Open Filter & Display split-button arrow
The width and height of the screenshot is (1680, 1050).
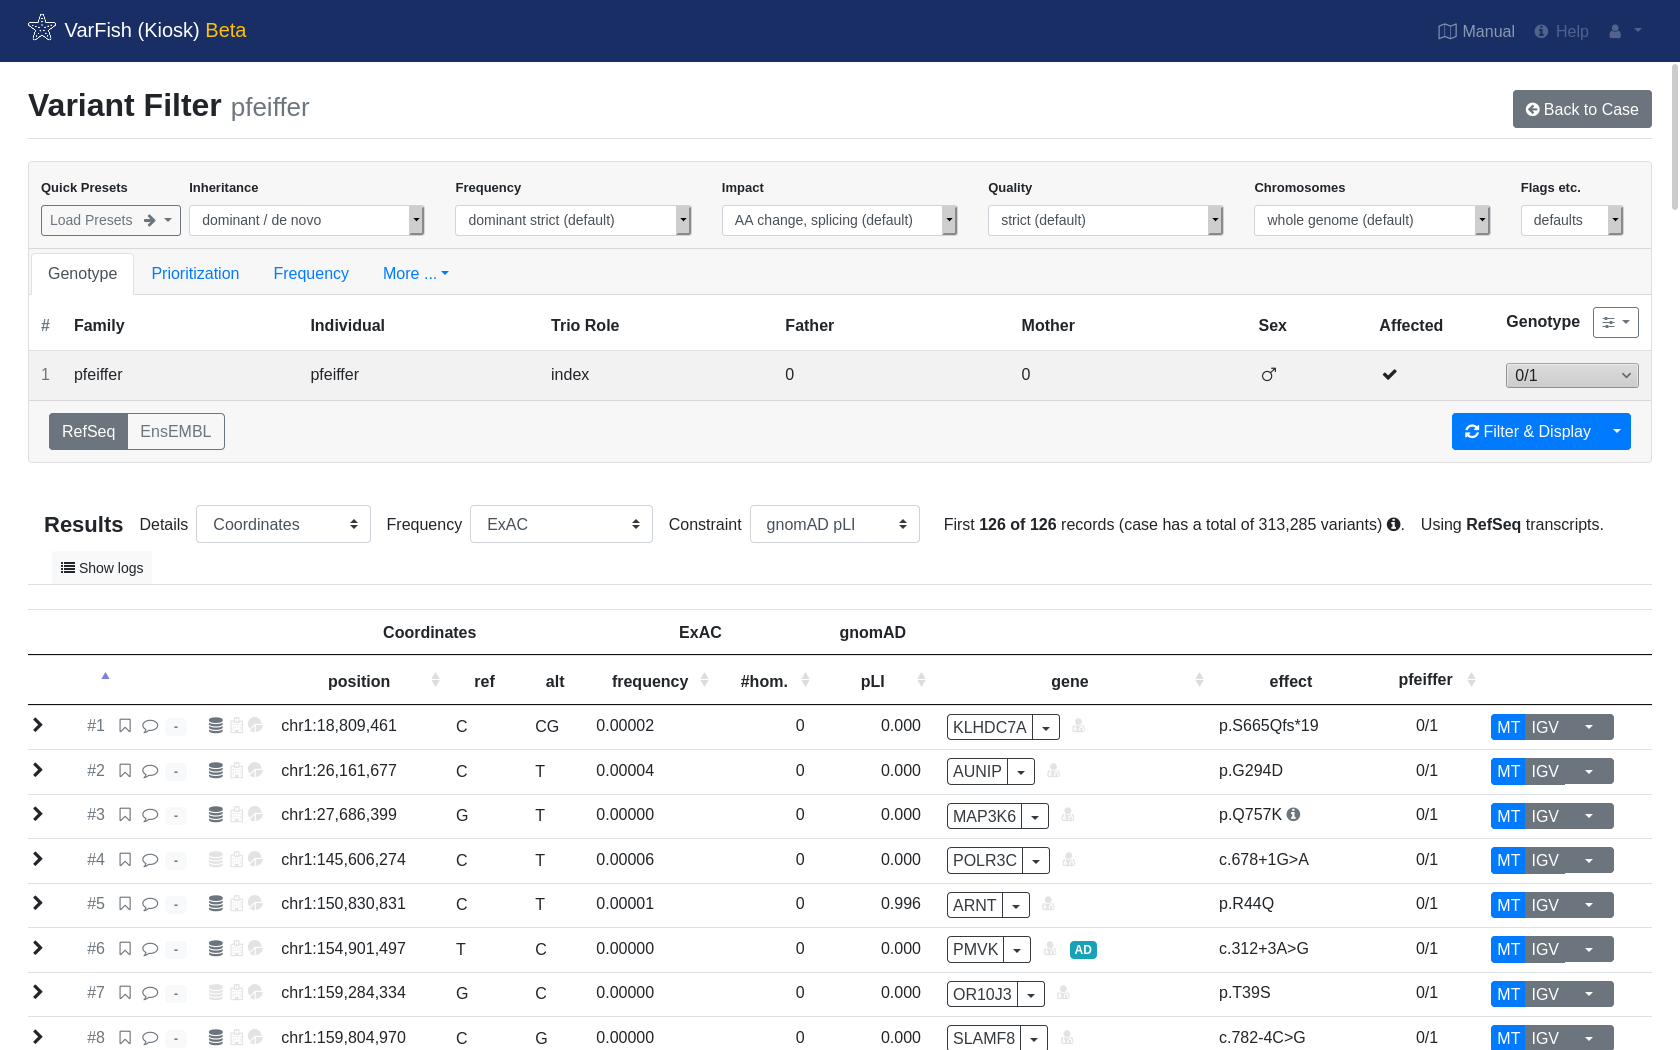(x=1617, y=432)
